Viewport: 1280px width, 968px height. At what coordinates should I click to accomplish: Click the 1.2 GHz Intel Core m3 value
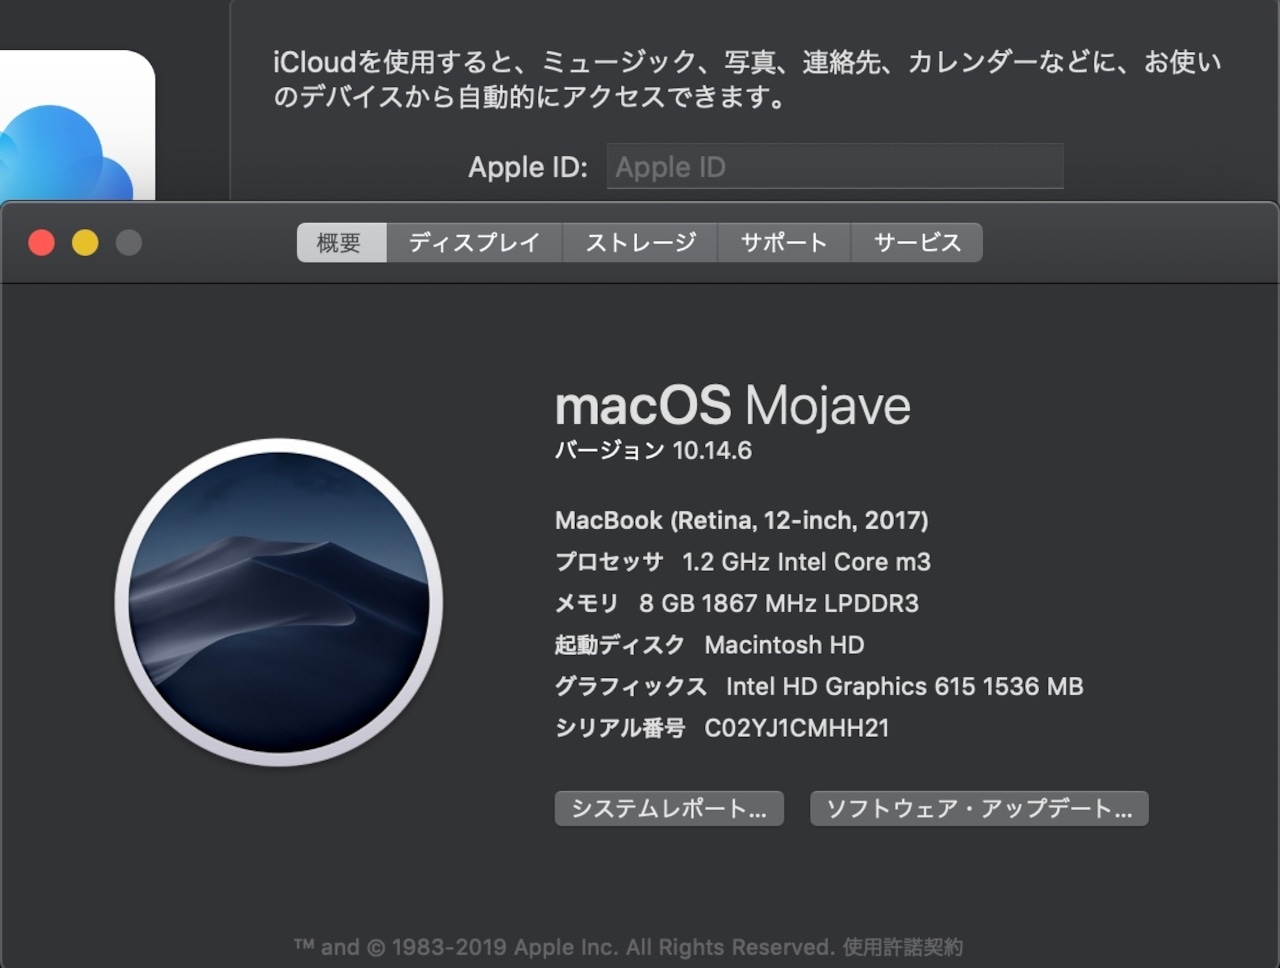point(806,562)
